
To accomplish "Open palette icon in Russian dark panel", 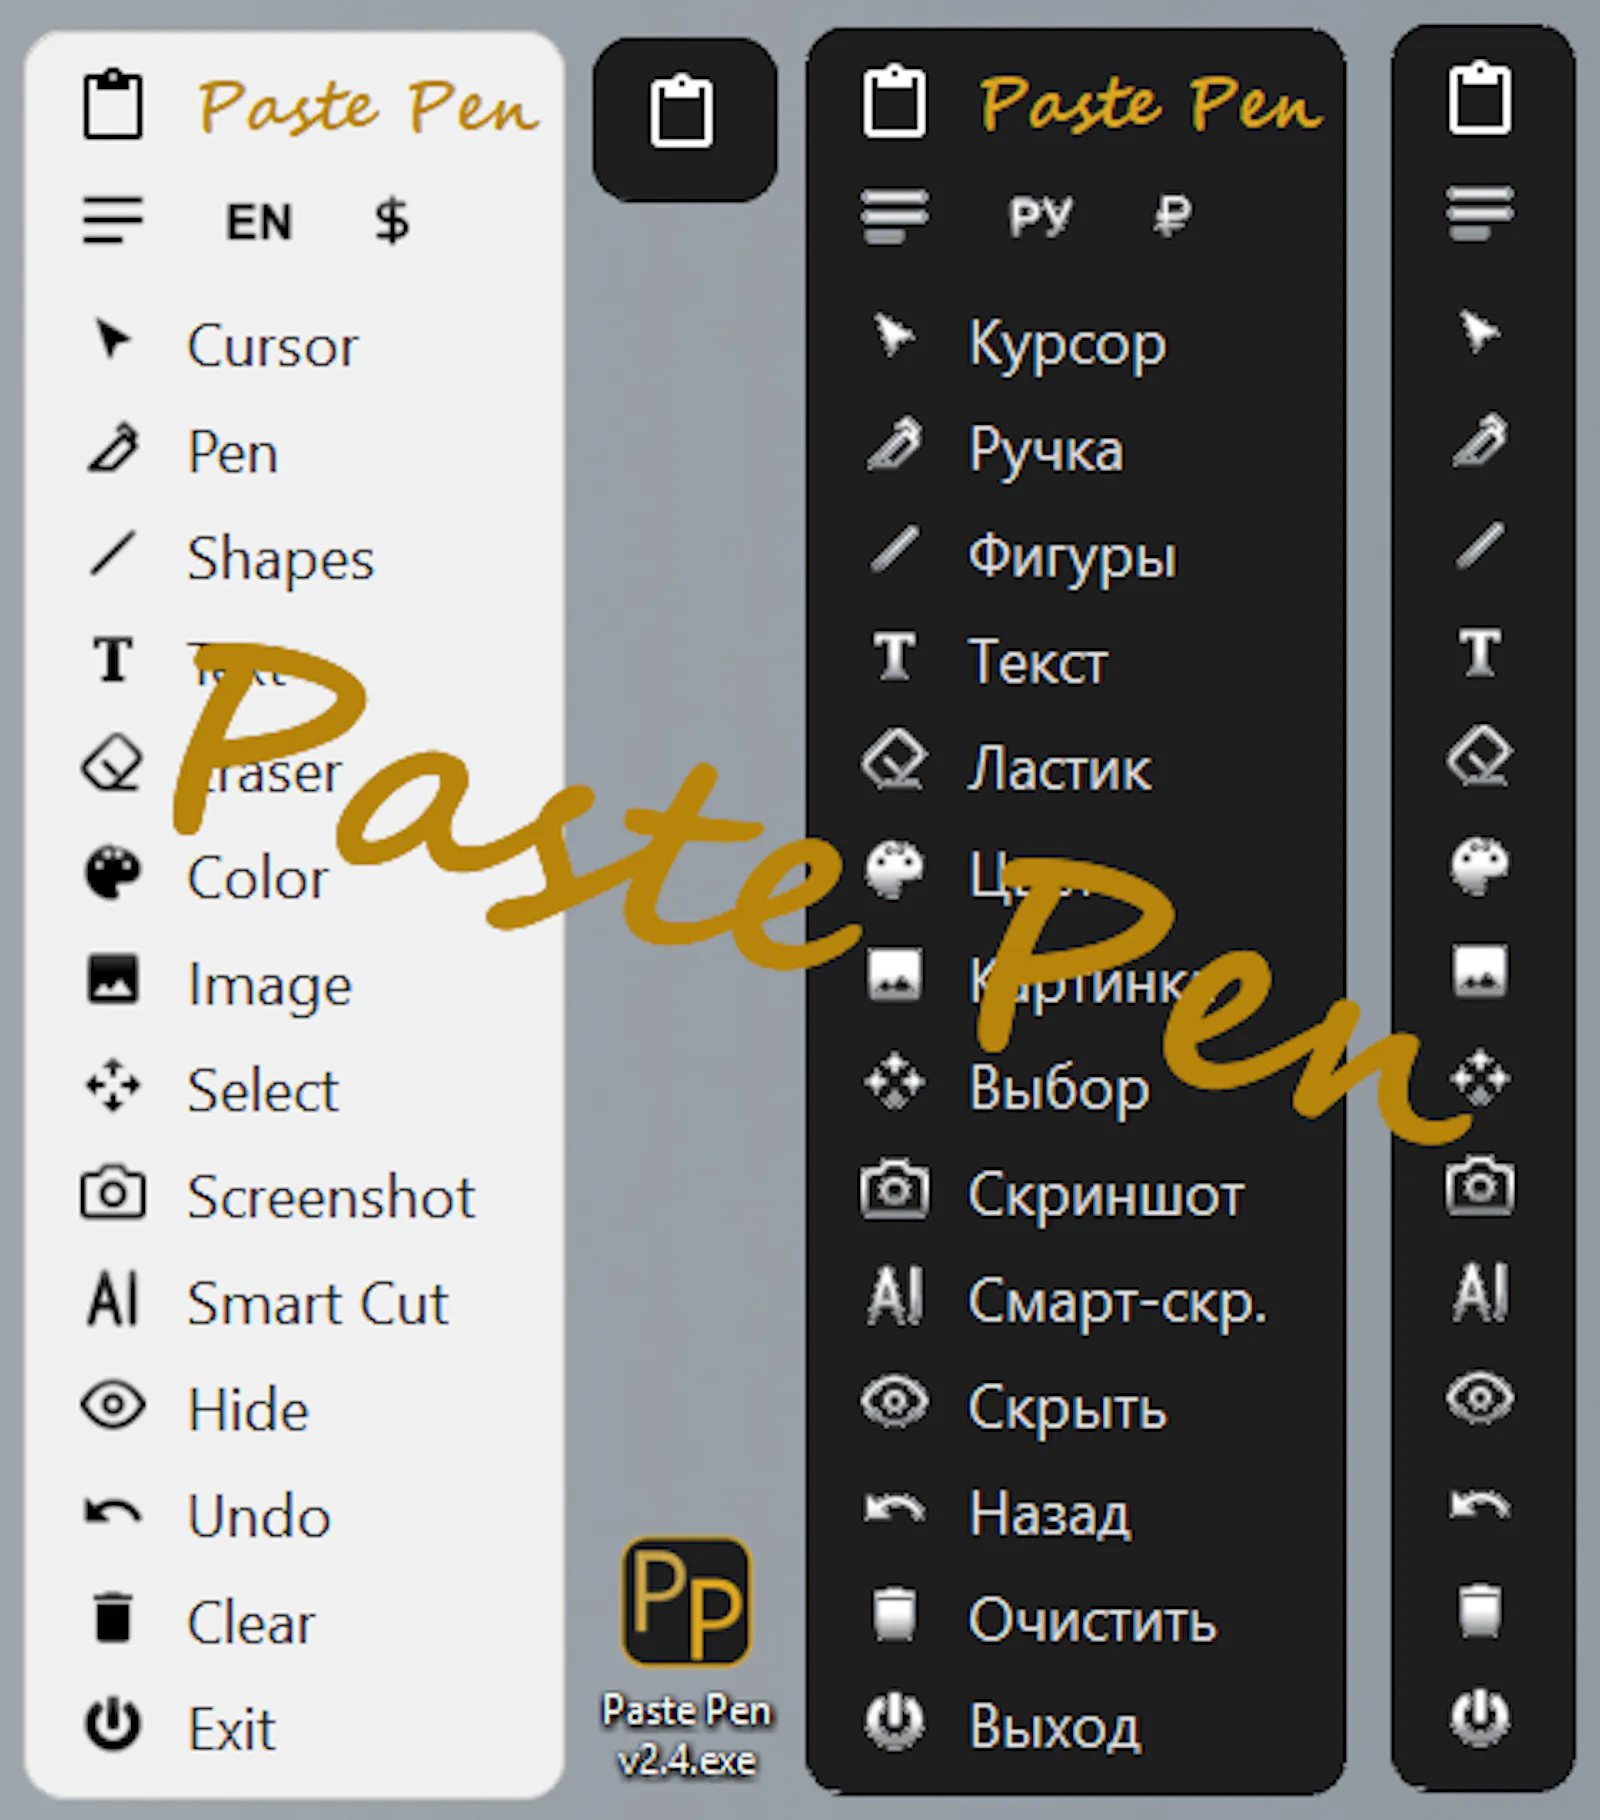I will (x=893, y=869).
